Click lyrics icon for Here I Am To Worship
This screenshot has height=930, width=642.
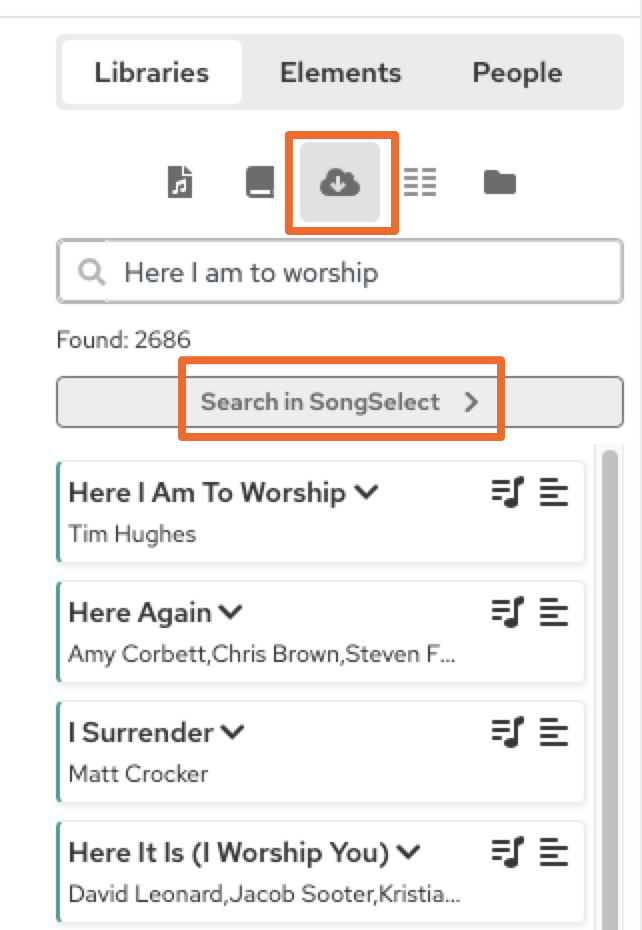point(554,493)
